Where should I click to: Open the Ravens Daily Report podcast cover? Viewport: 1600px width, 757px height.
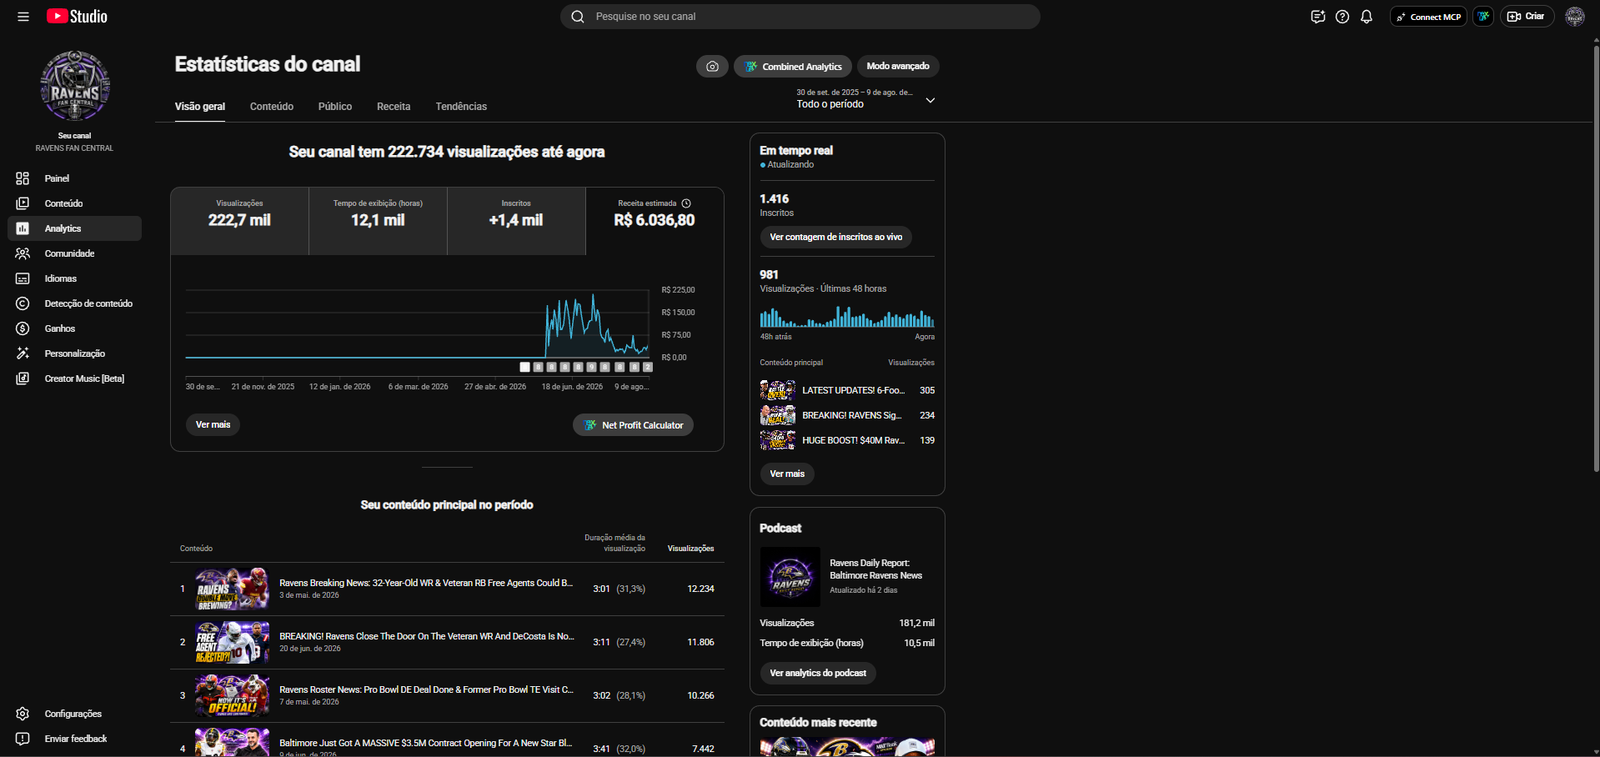(x=790, y=577)
